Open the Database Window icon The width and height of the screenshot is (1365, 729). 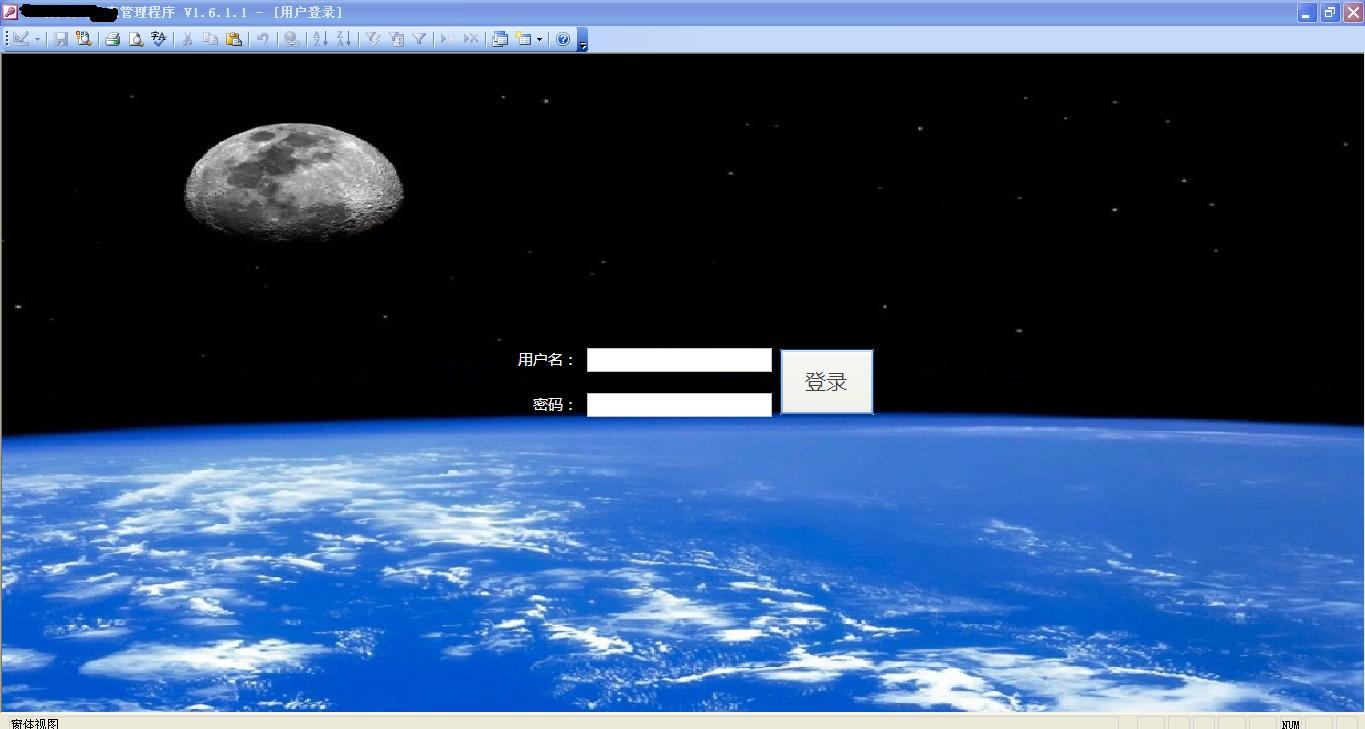pyautogui.click(x=500, y=39)
